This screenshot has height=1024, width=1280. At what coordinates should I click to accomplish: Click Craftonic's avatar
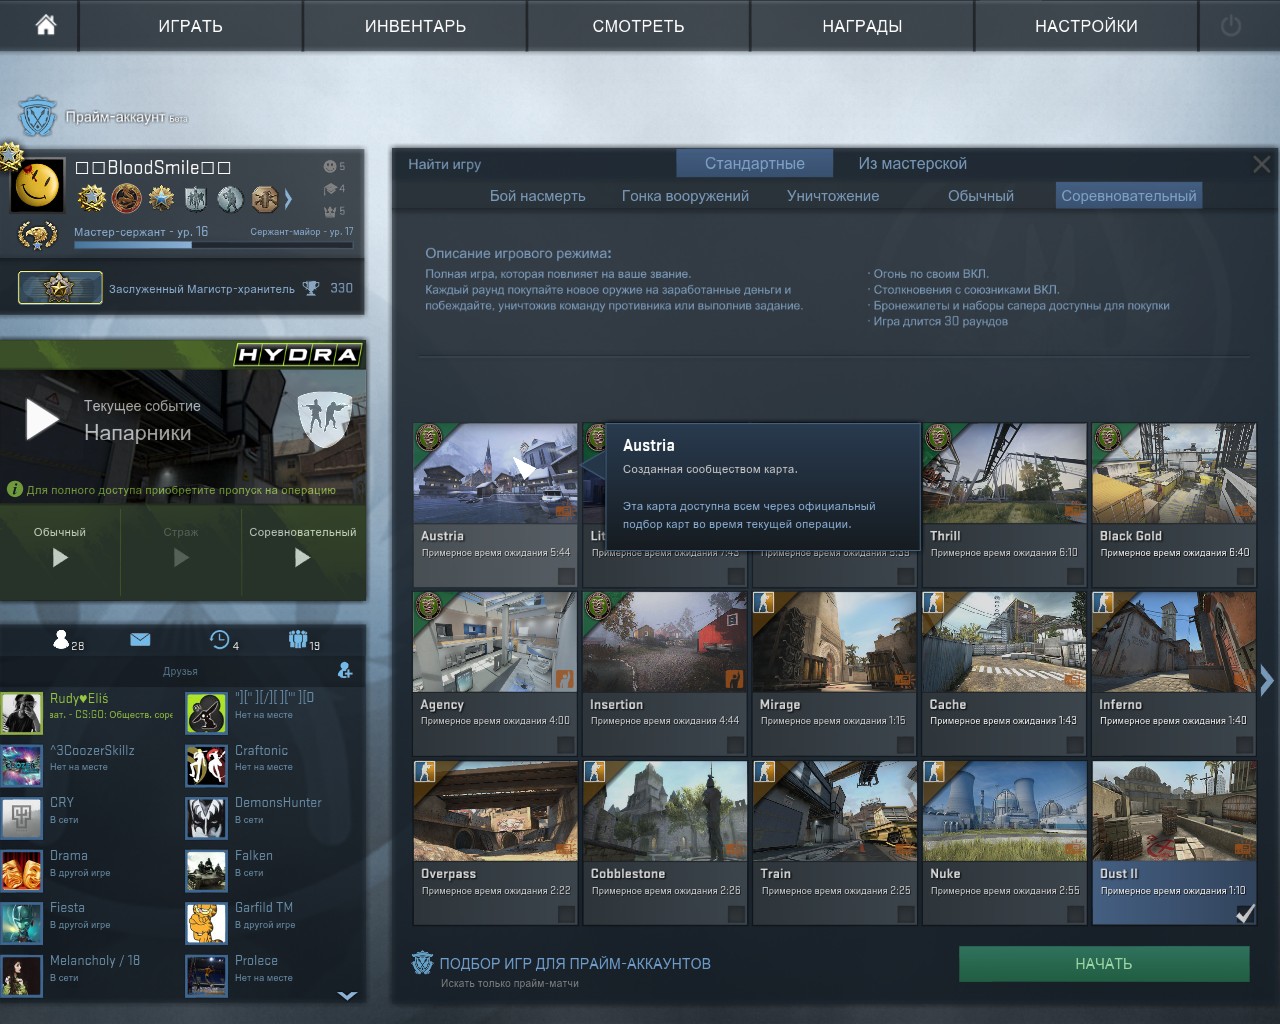pos(206,765)
